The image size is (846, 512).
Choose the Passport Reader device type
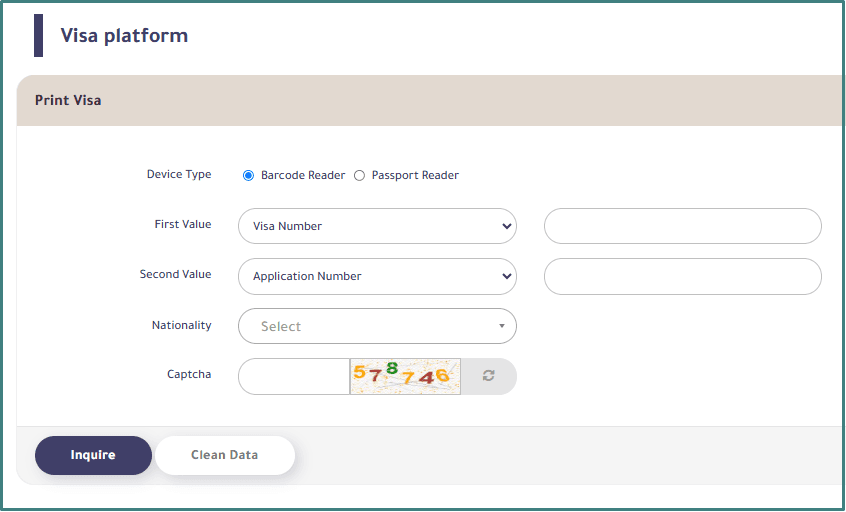click(360, 176)
